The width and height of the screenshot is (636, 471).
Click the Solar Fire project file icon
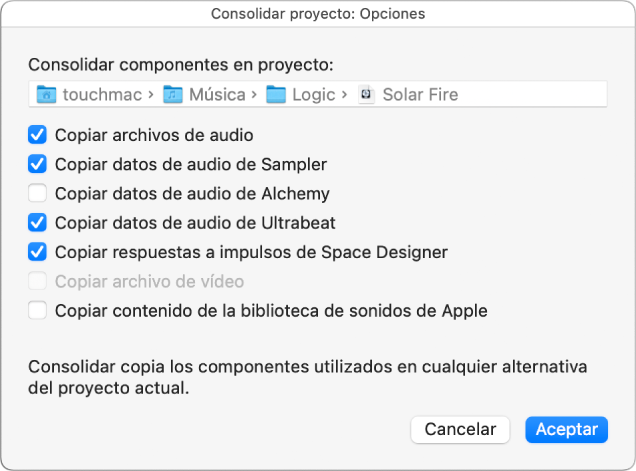pos(367,95)
